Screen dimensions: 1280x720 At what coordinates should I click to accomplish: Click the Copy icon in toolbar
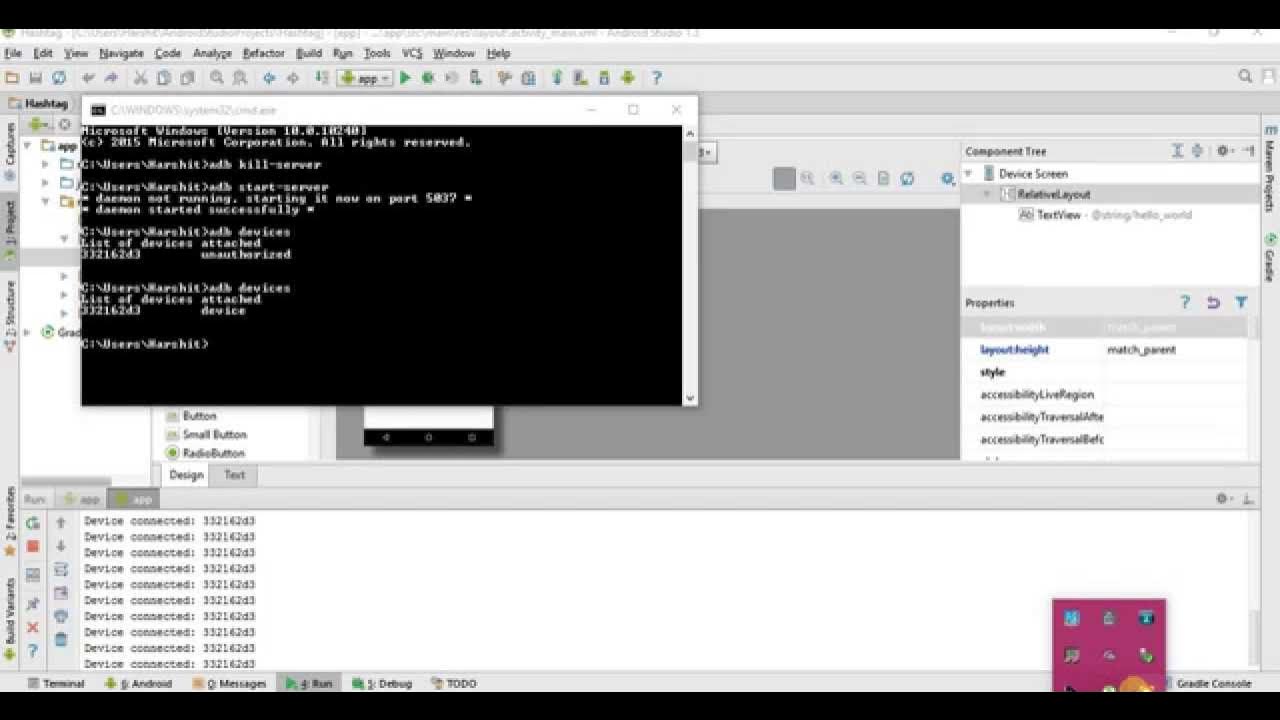point(162,77)
